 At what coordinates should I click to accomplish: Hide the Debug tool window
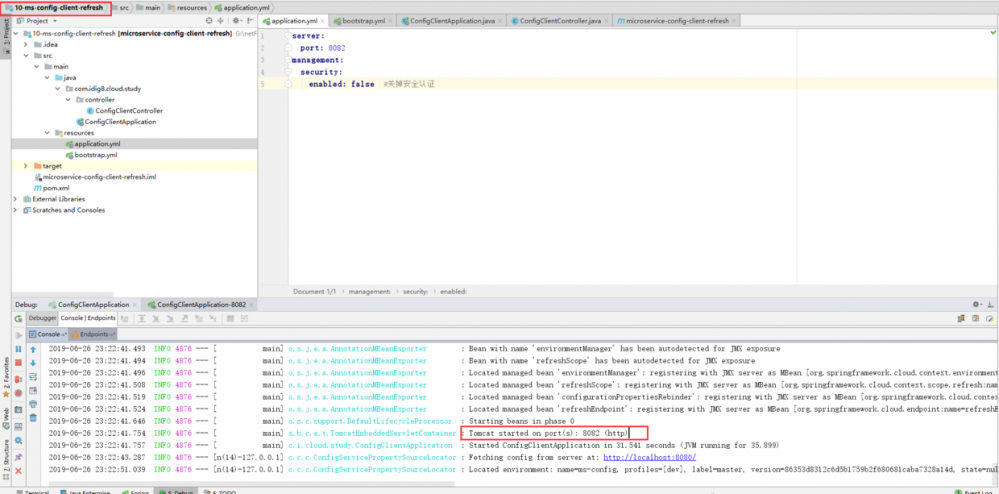(990, 305)
